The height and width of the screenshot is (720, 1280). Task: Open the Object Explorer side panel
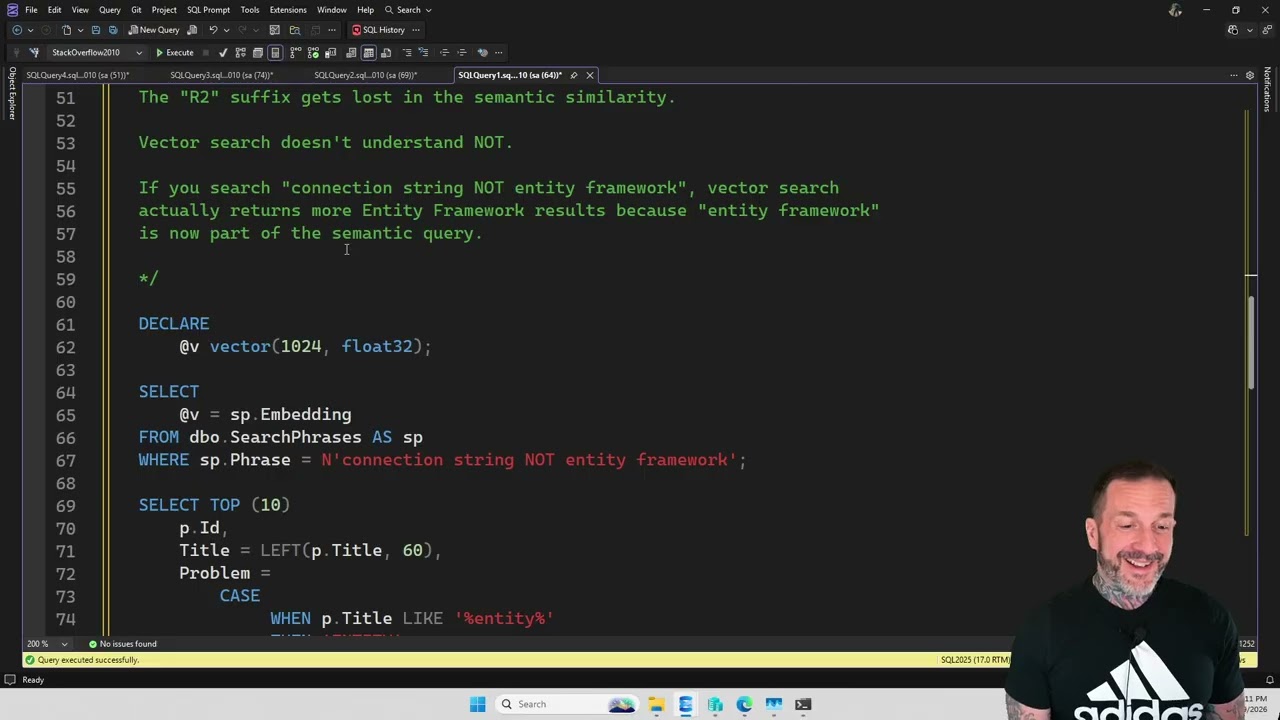(12, 93)
